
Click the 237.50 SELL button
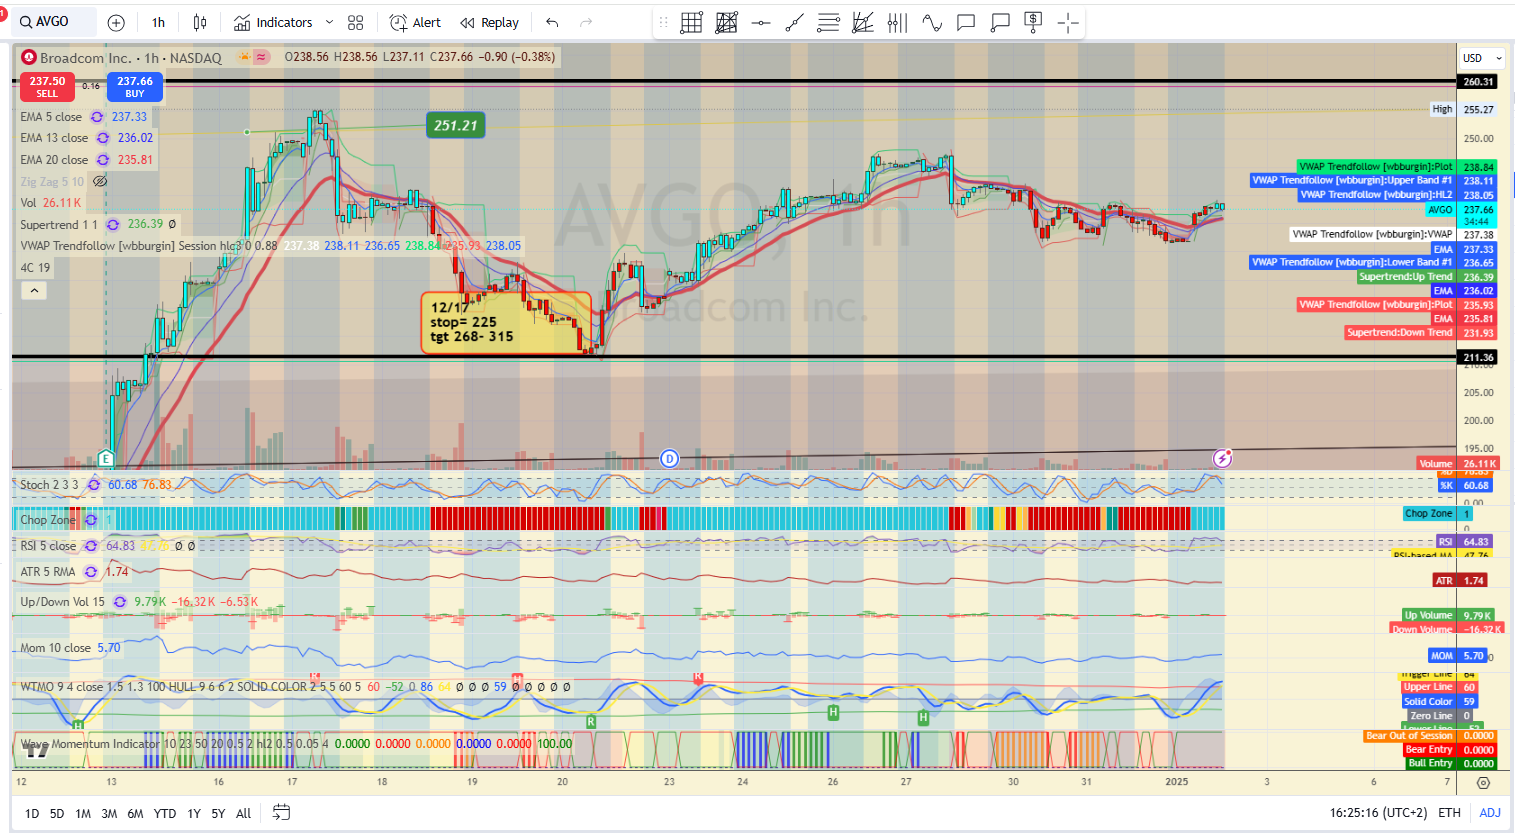coord(47,87)
